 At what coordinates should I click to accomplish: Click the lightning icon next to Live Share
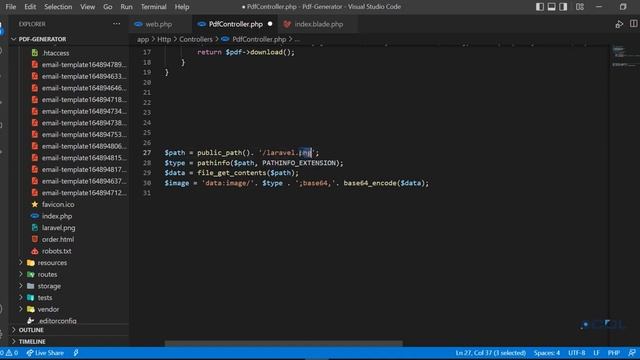pyautogui.click(x=76, y=353)
